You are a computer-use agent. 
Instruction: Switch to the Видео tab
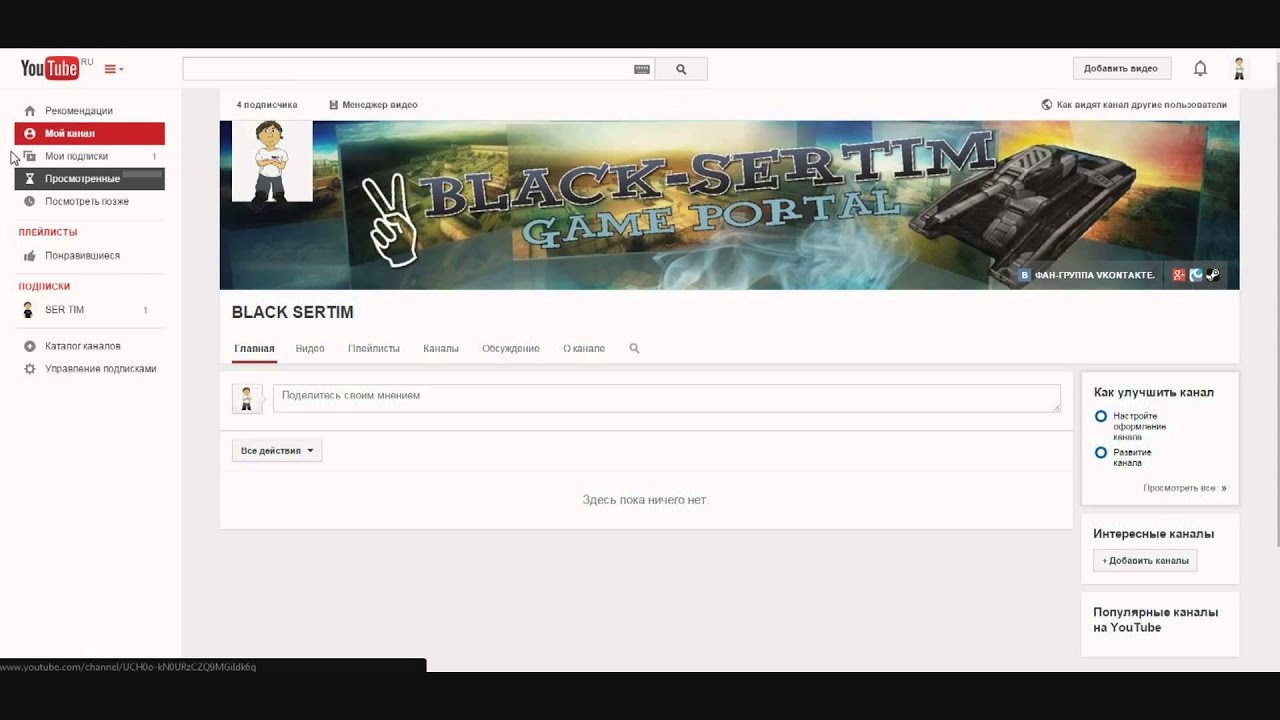click(310, 348)
